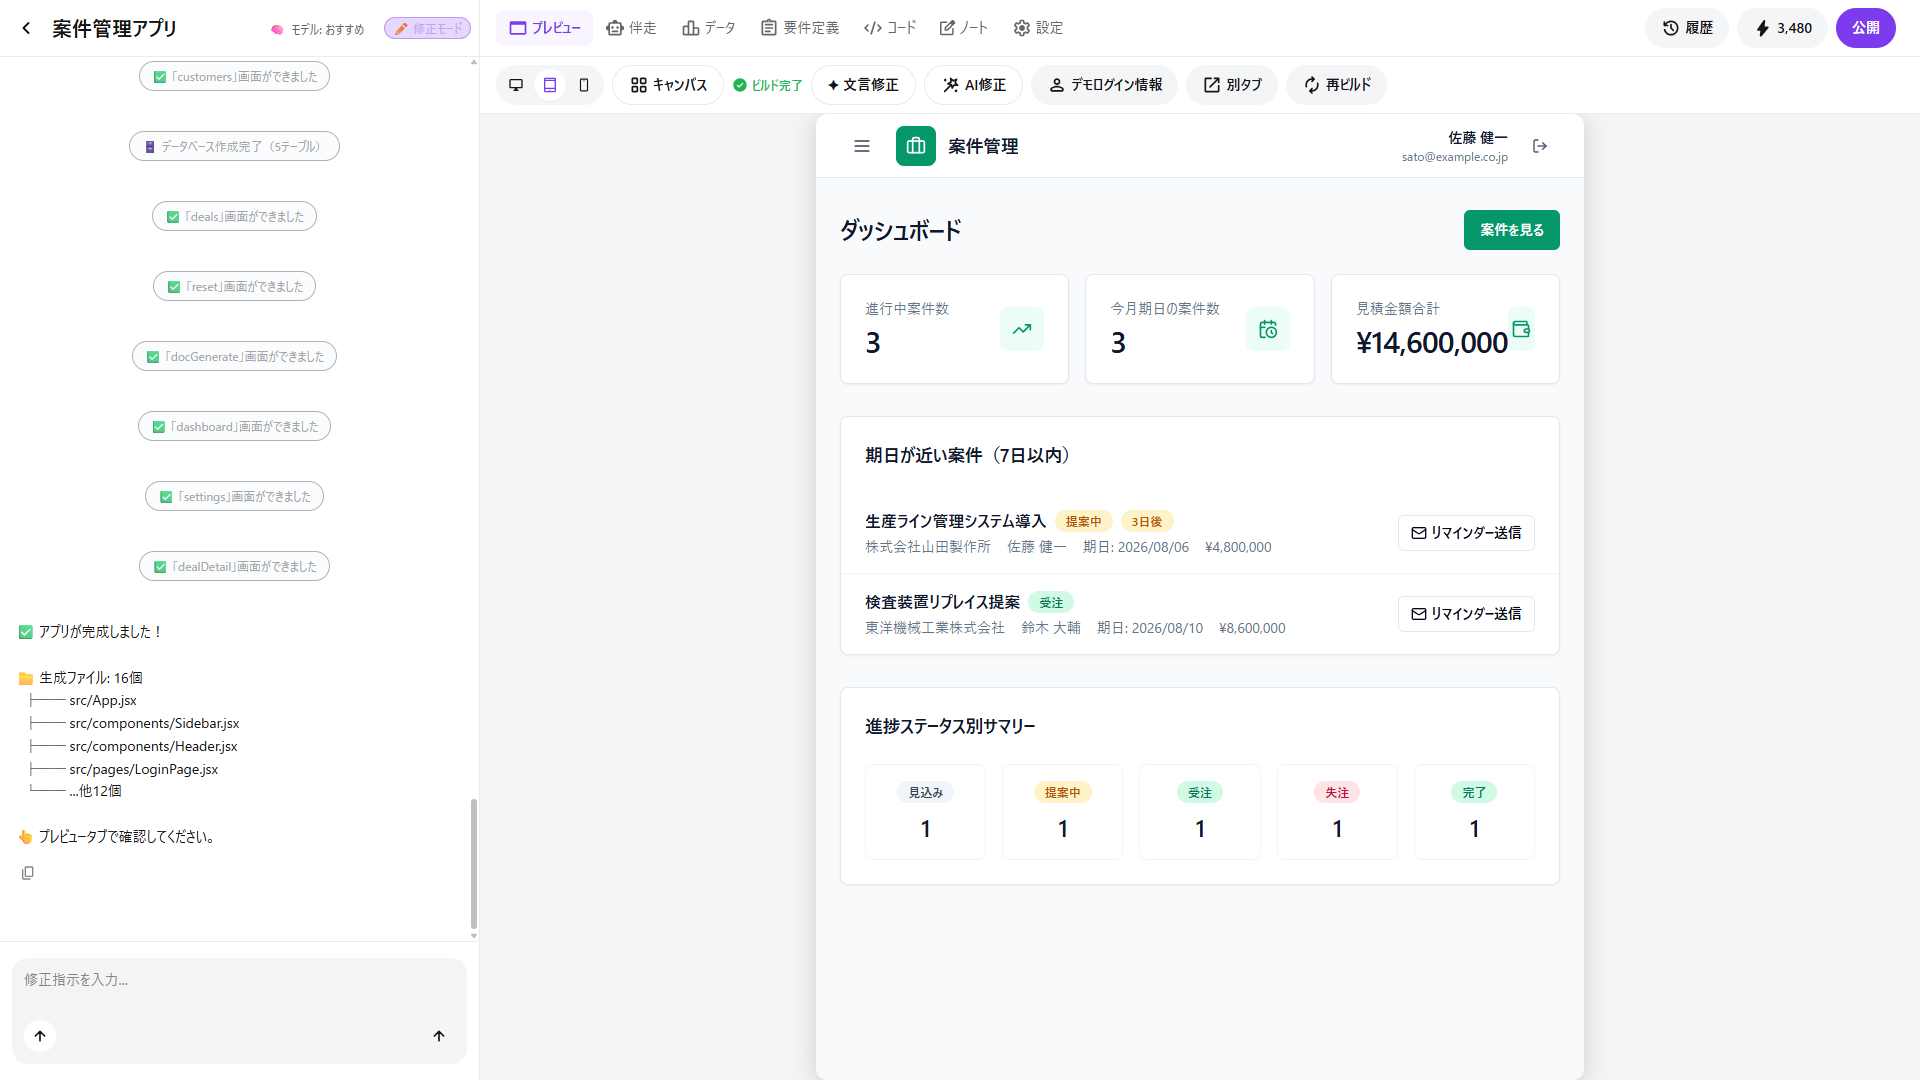The image size is (1920, 1080).
Task: Open the 履歴 history button
Action: (1688, 28)
